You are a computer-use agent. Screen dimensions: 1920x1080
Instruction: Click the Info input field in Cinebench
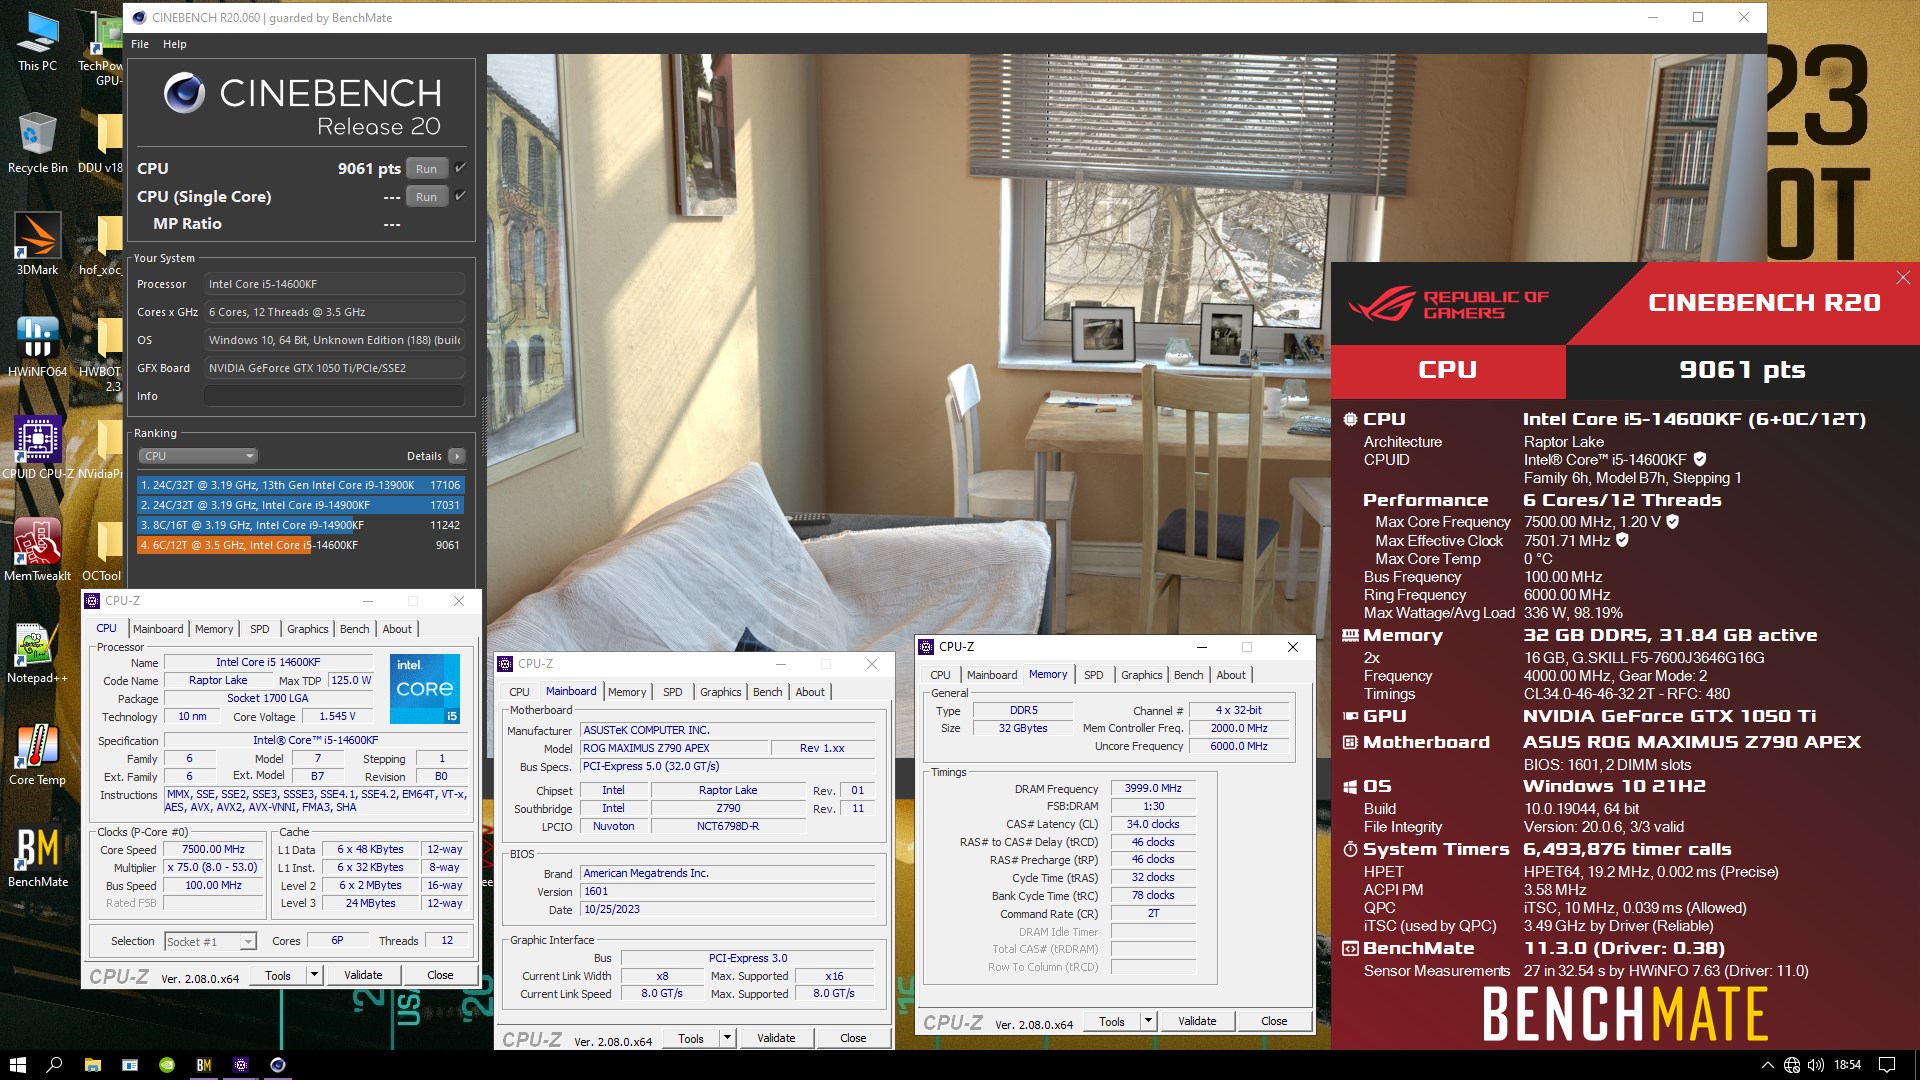tap(335, 396)
